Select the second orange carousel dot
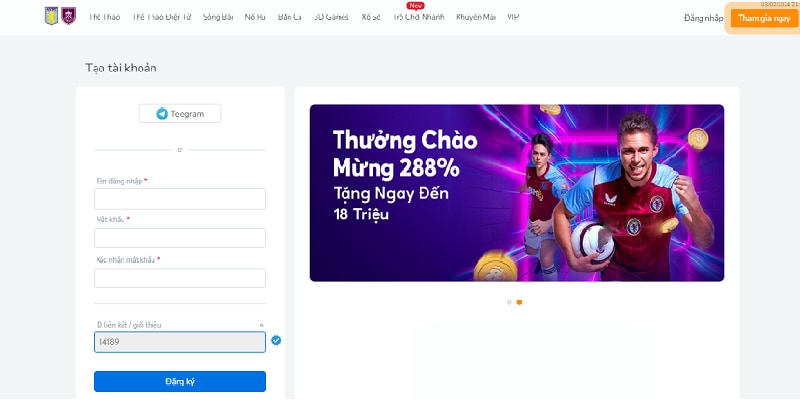 point(519,302)
